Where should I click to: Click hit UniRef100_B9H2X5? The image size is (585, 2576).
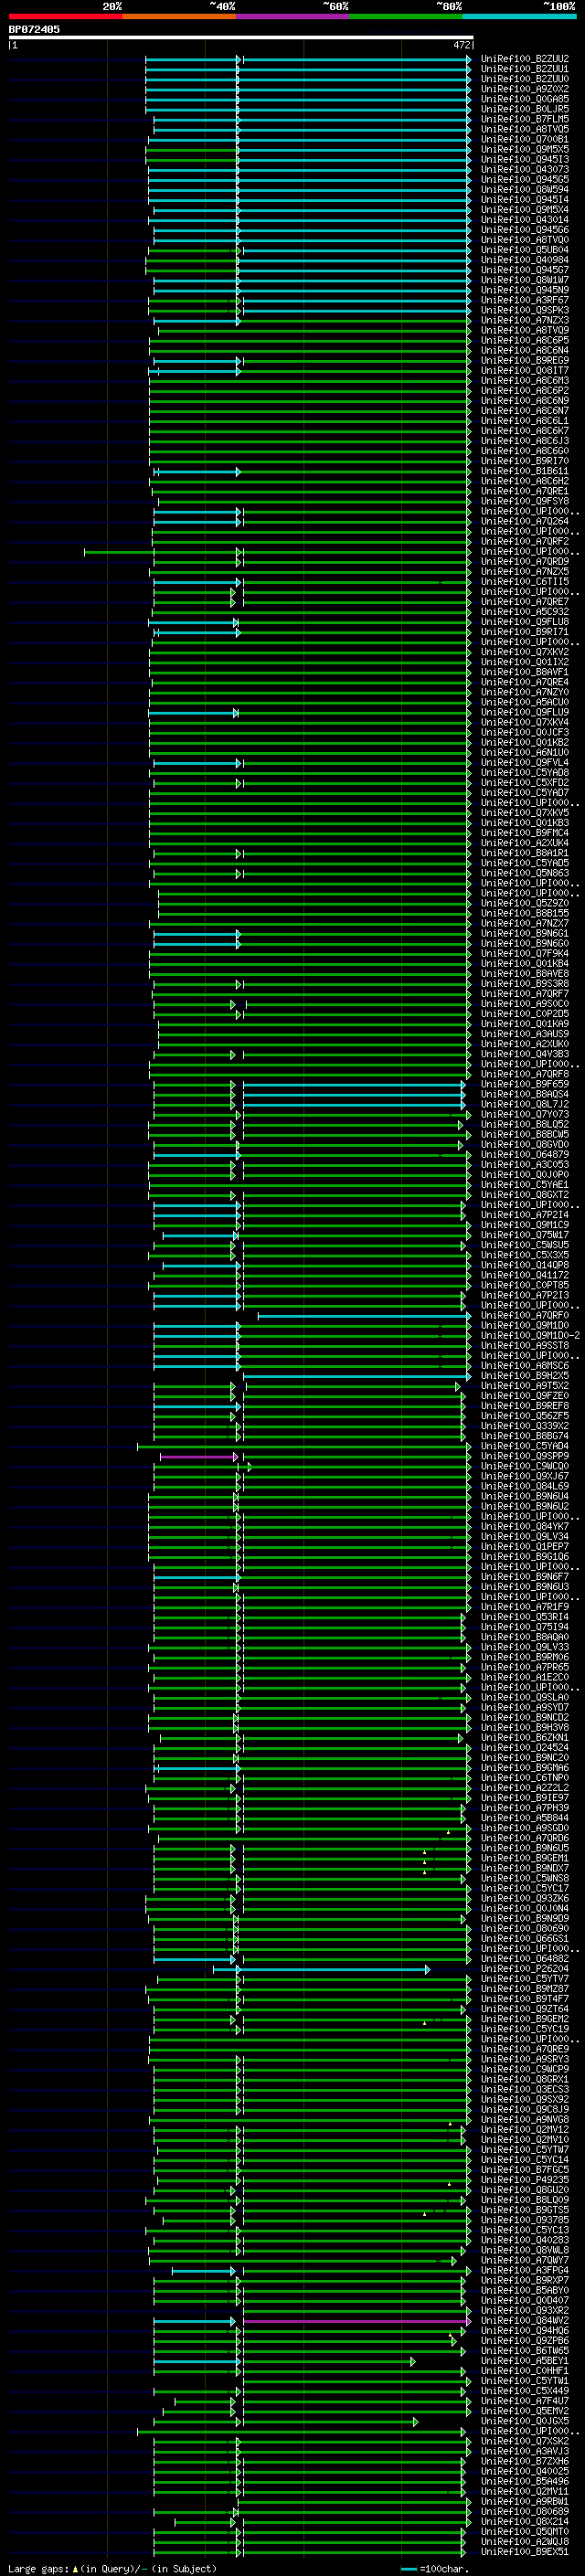coord(525,1375)
